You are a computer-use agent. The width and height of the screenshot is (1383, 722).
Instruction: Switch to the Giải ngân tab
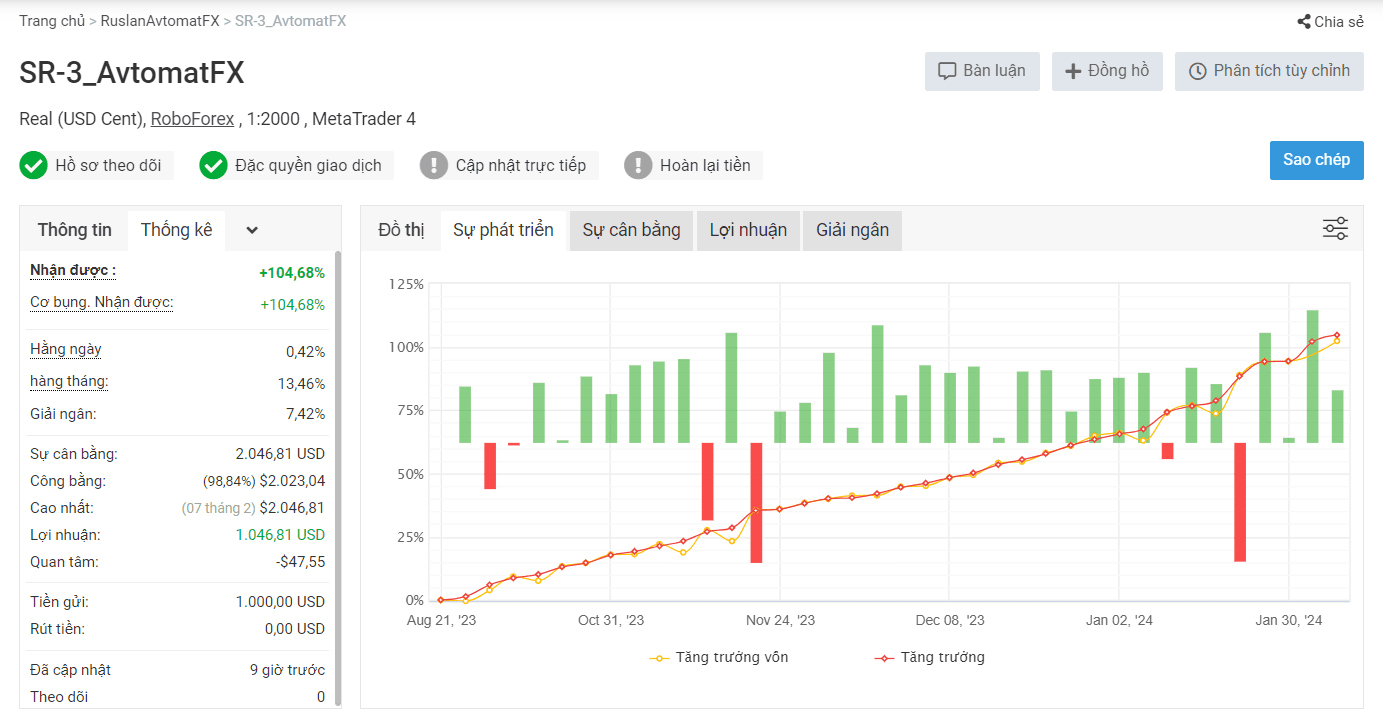pyautogui.click(x=852, y=230)
